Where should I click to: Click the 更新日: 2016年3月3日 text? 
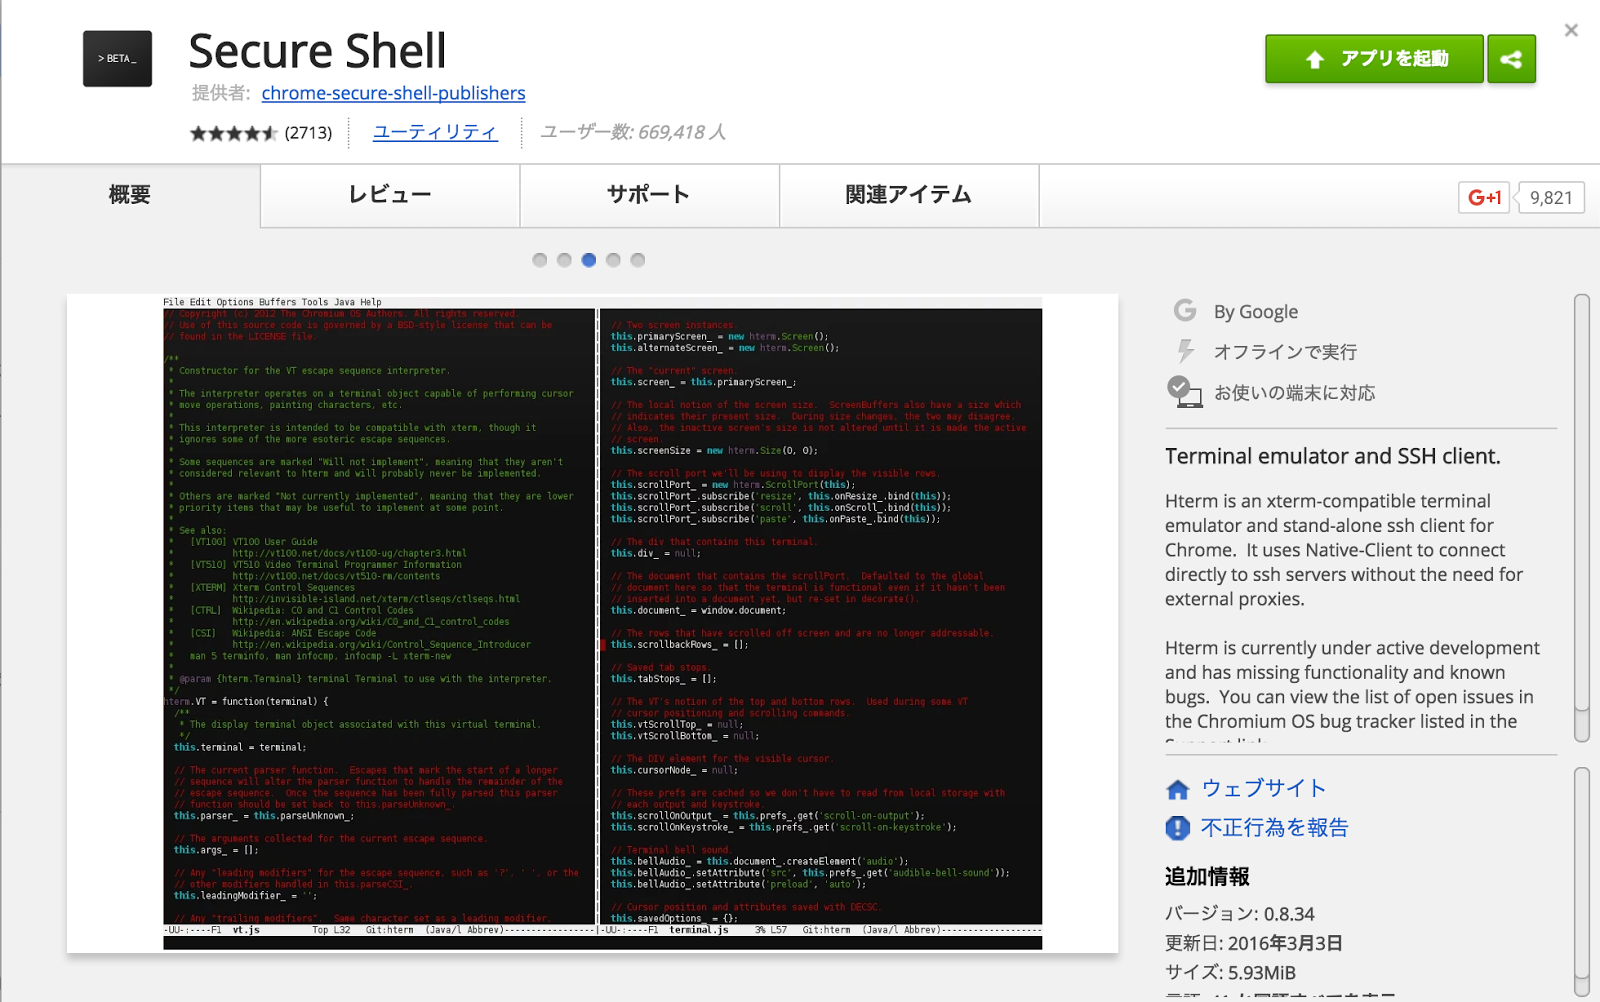(1254, 943)
